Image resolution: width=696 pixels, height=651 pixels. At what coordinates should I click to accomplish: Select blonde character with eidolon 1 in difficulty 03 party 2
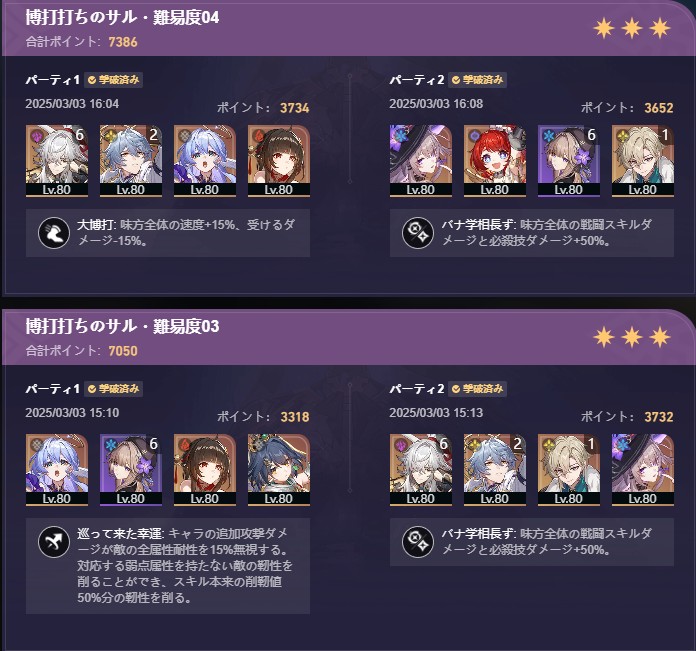[569, 469]
